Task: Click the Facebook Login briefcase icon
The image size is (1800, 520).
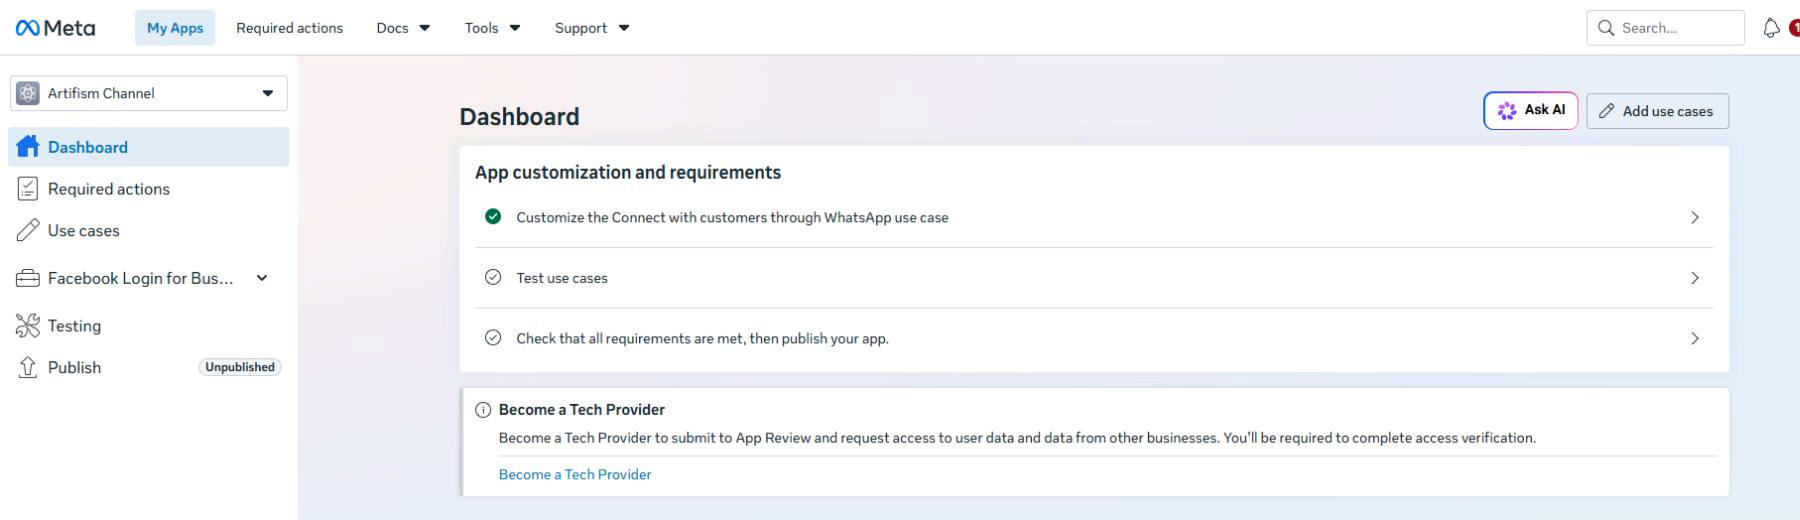Action: (28, 278)
